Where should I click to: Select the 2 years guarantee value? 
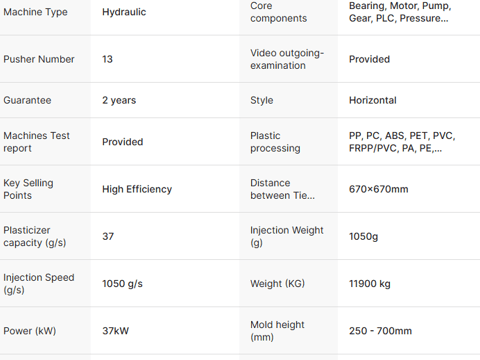(119, 100)
